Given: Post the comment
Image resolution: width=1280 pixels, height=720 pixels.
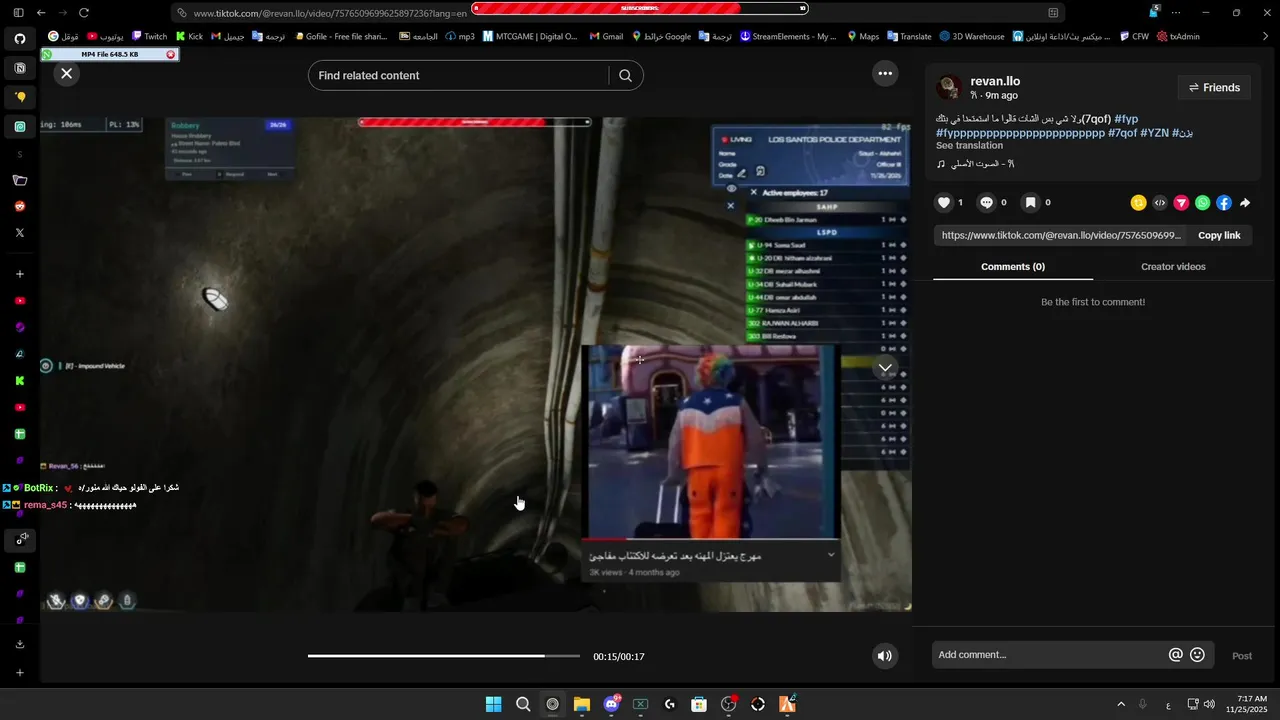Looking at the screenshot, I should (x=1242, y=656).
